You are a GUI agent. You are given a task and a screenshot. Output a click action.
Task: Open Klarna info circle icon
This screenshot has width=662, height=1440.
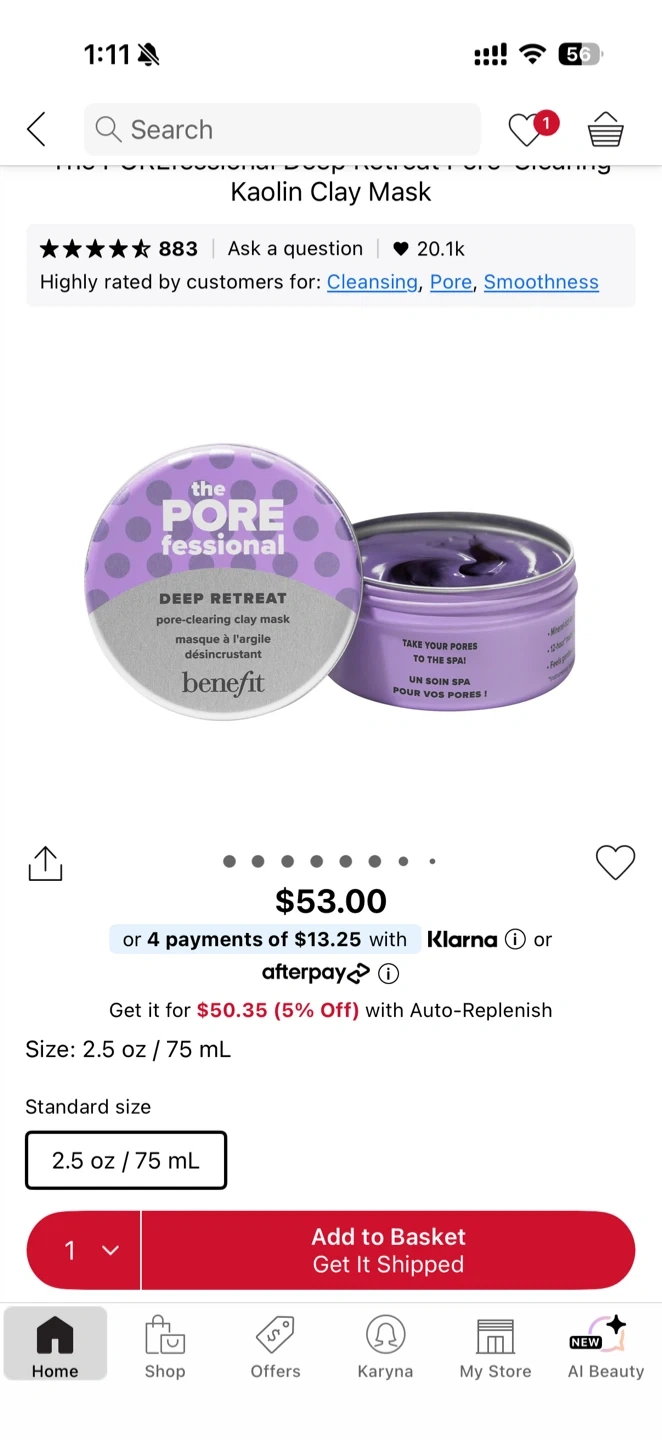pyautogui.click(x=515, y=939)
